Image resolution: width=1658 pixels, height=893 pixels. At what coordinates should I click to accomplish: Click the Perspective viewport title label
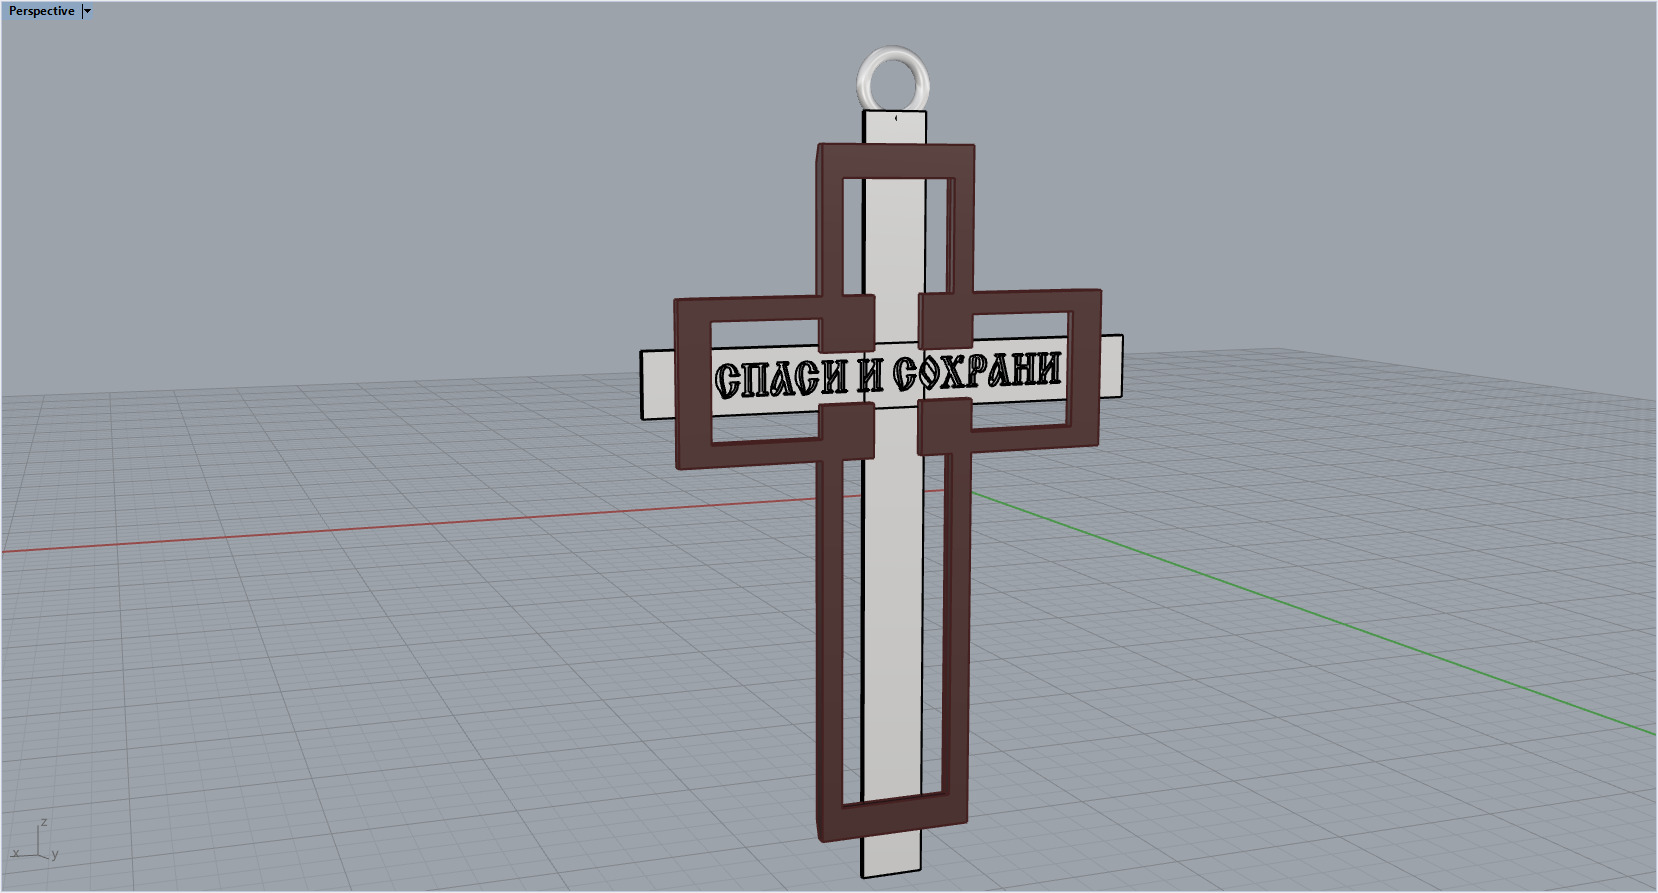[x=41, y=11]
